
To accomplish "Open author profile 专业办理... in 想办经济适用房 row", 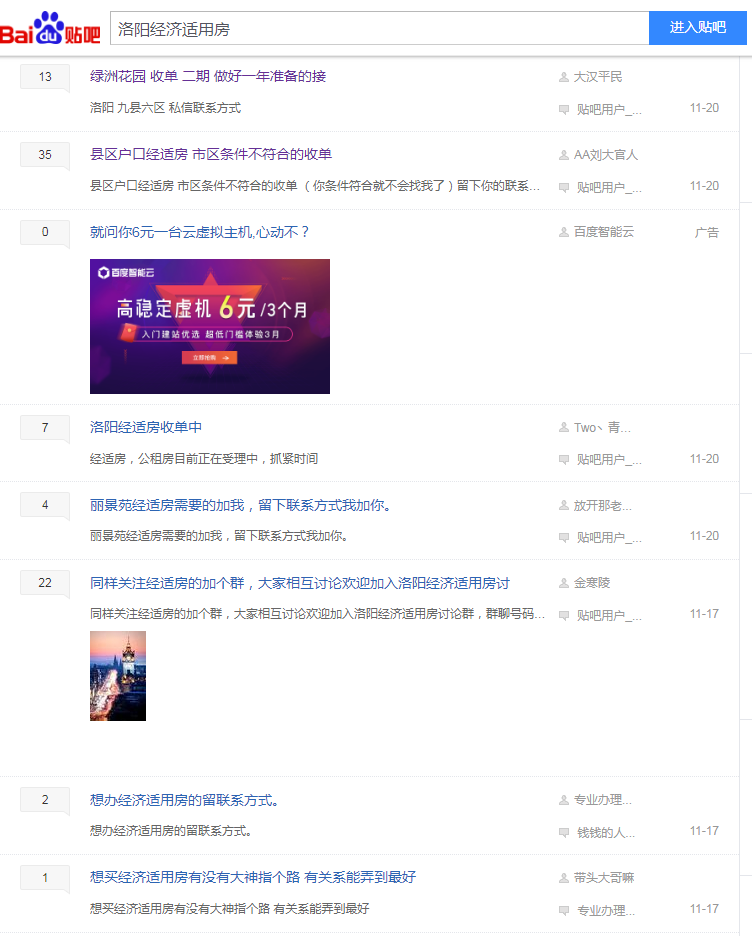I will (603, 800).
